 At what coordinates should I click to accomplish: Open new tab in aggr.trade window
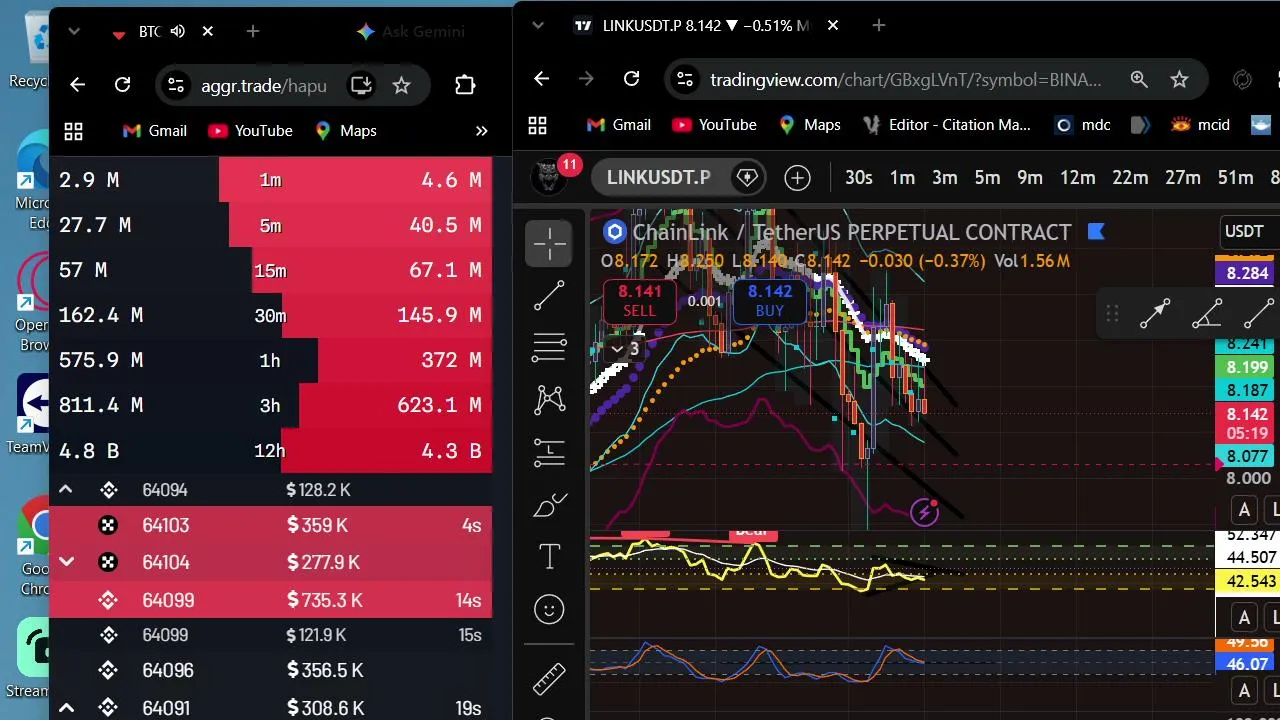[253, 32]
